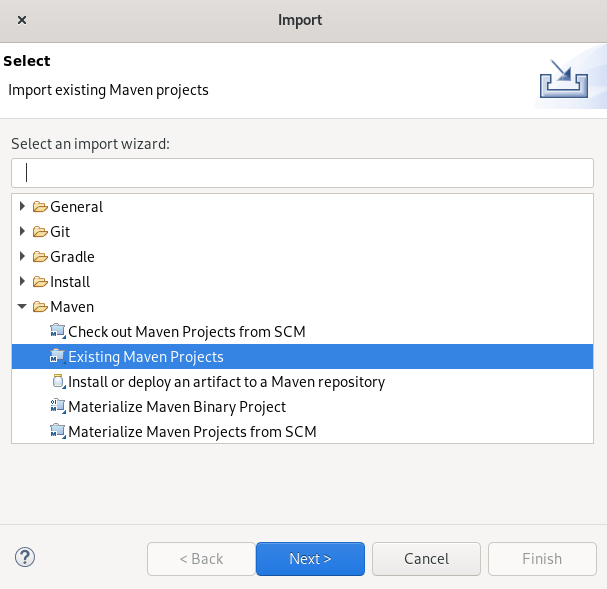The image size is (607, 589).
Task: Click the Existing Maven Projects wizard icon
Action: point(58,356)
